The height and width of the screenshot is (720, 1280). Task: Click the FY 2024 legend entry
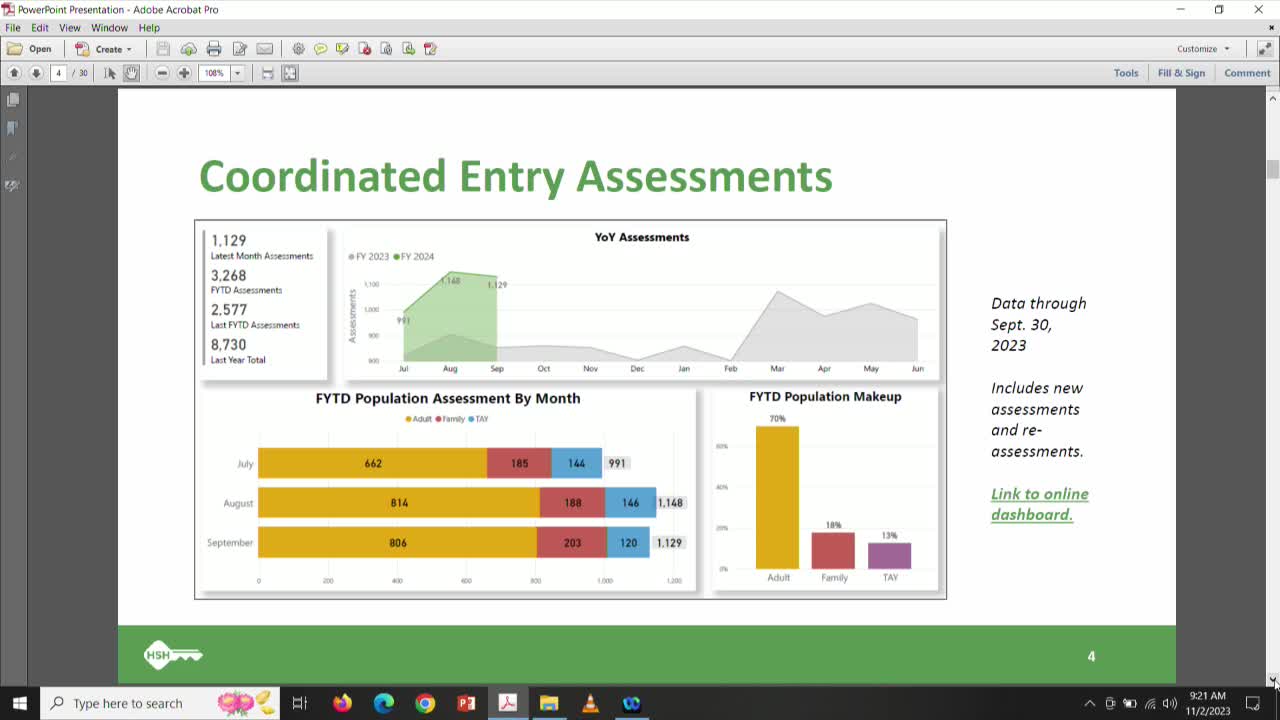point(414,257)
